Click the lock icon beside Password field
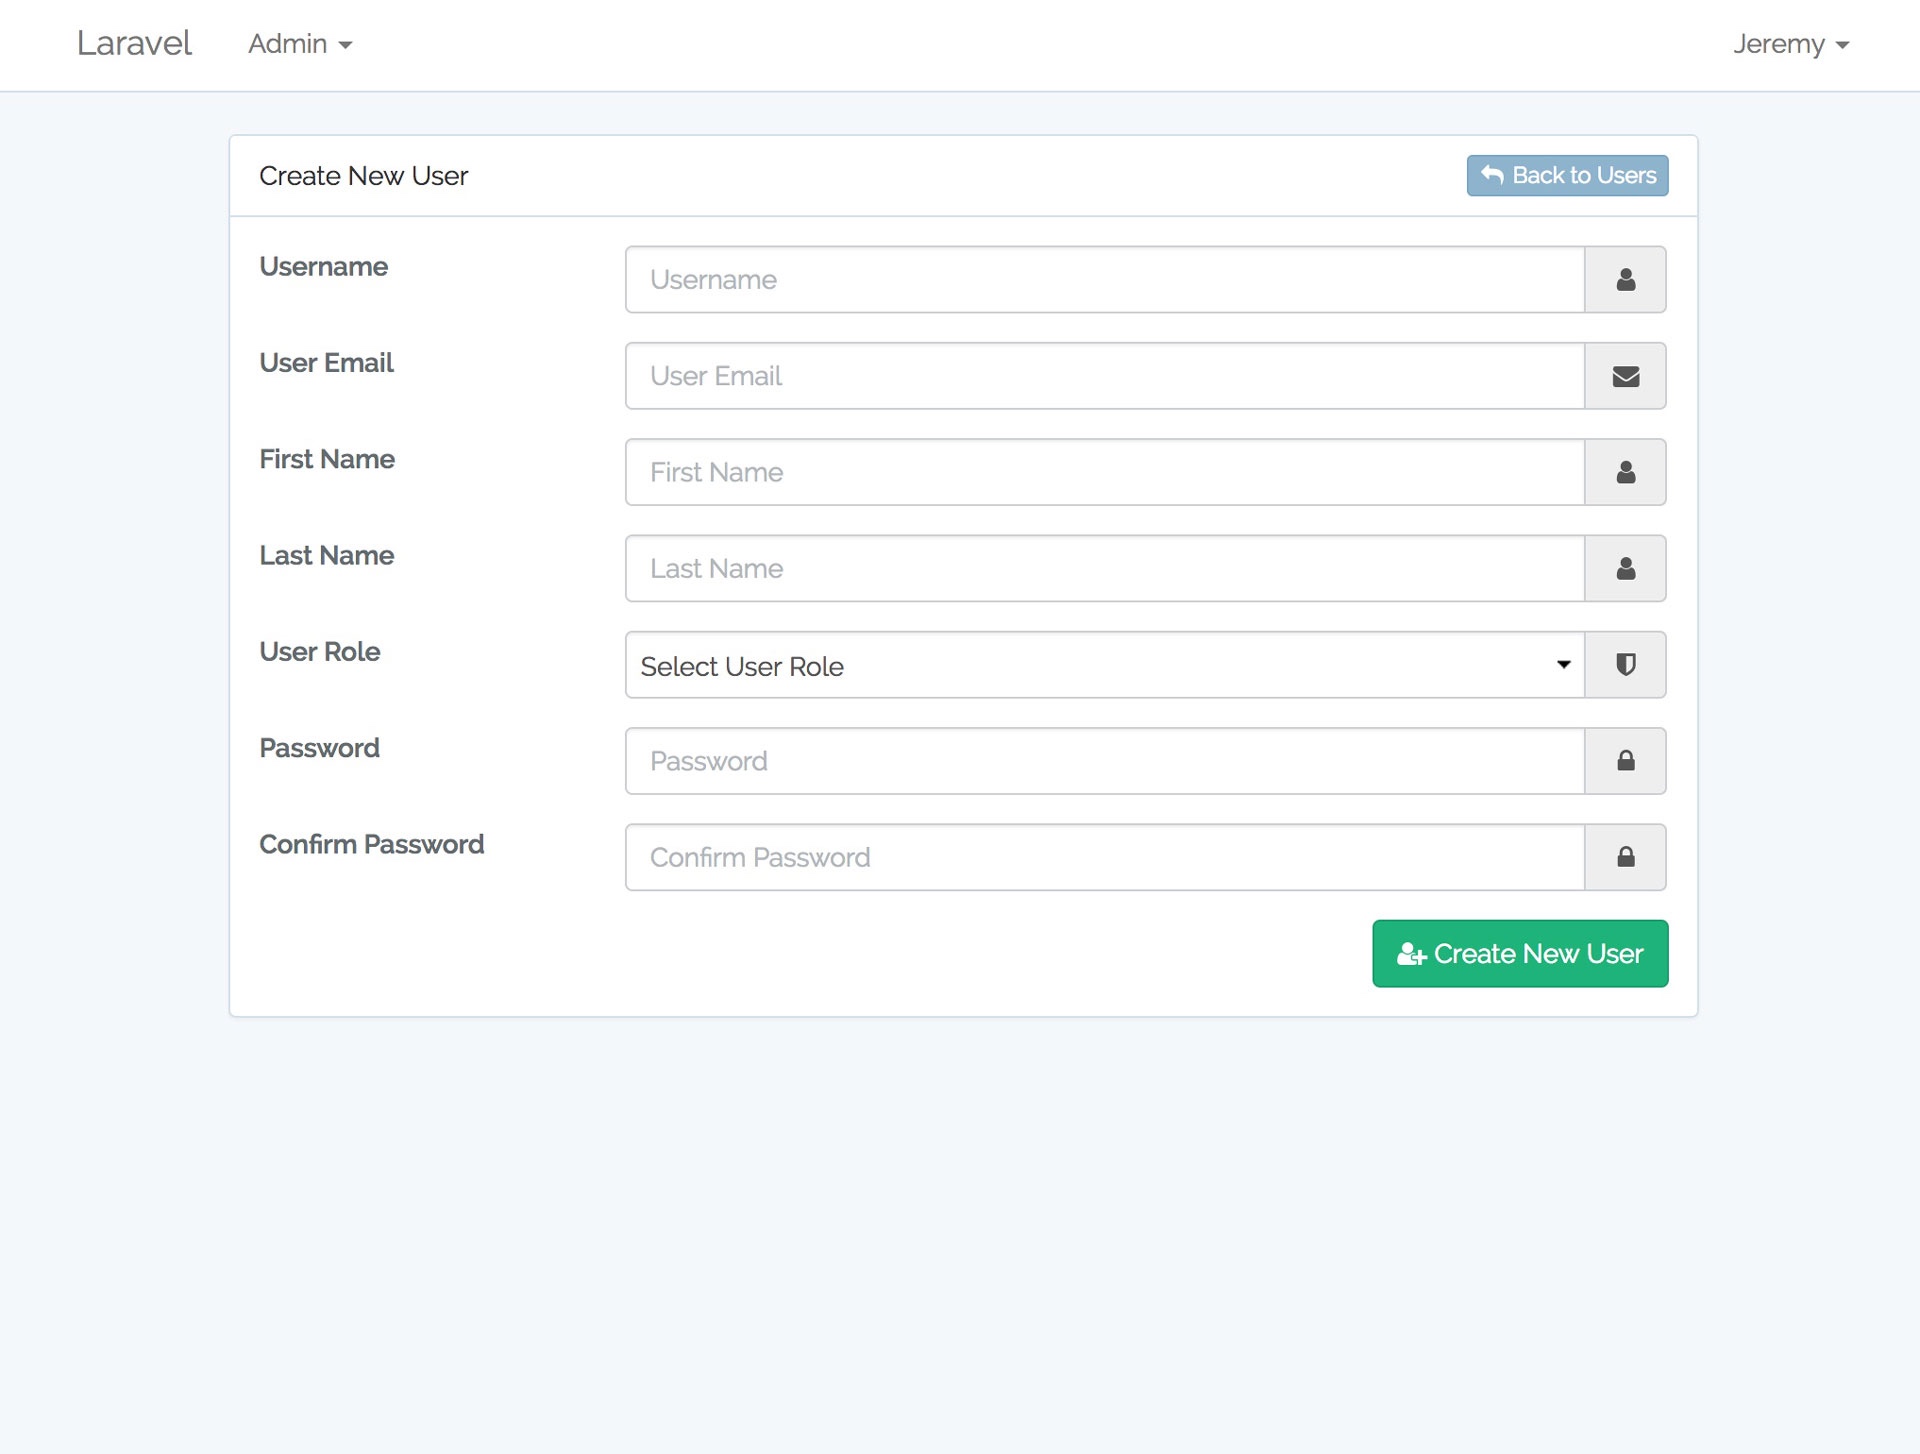This screenshot has width=1920, height=1454. (1625, 761)
